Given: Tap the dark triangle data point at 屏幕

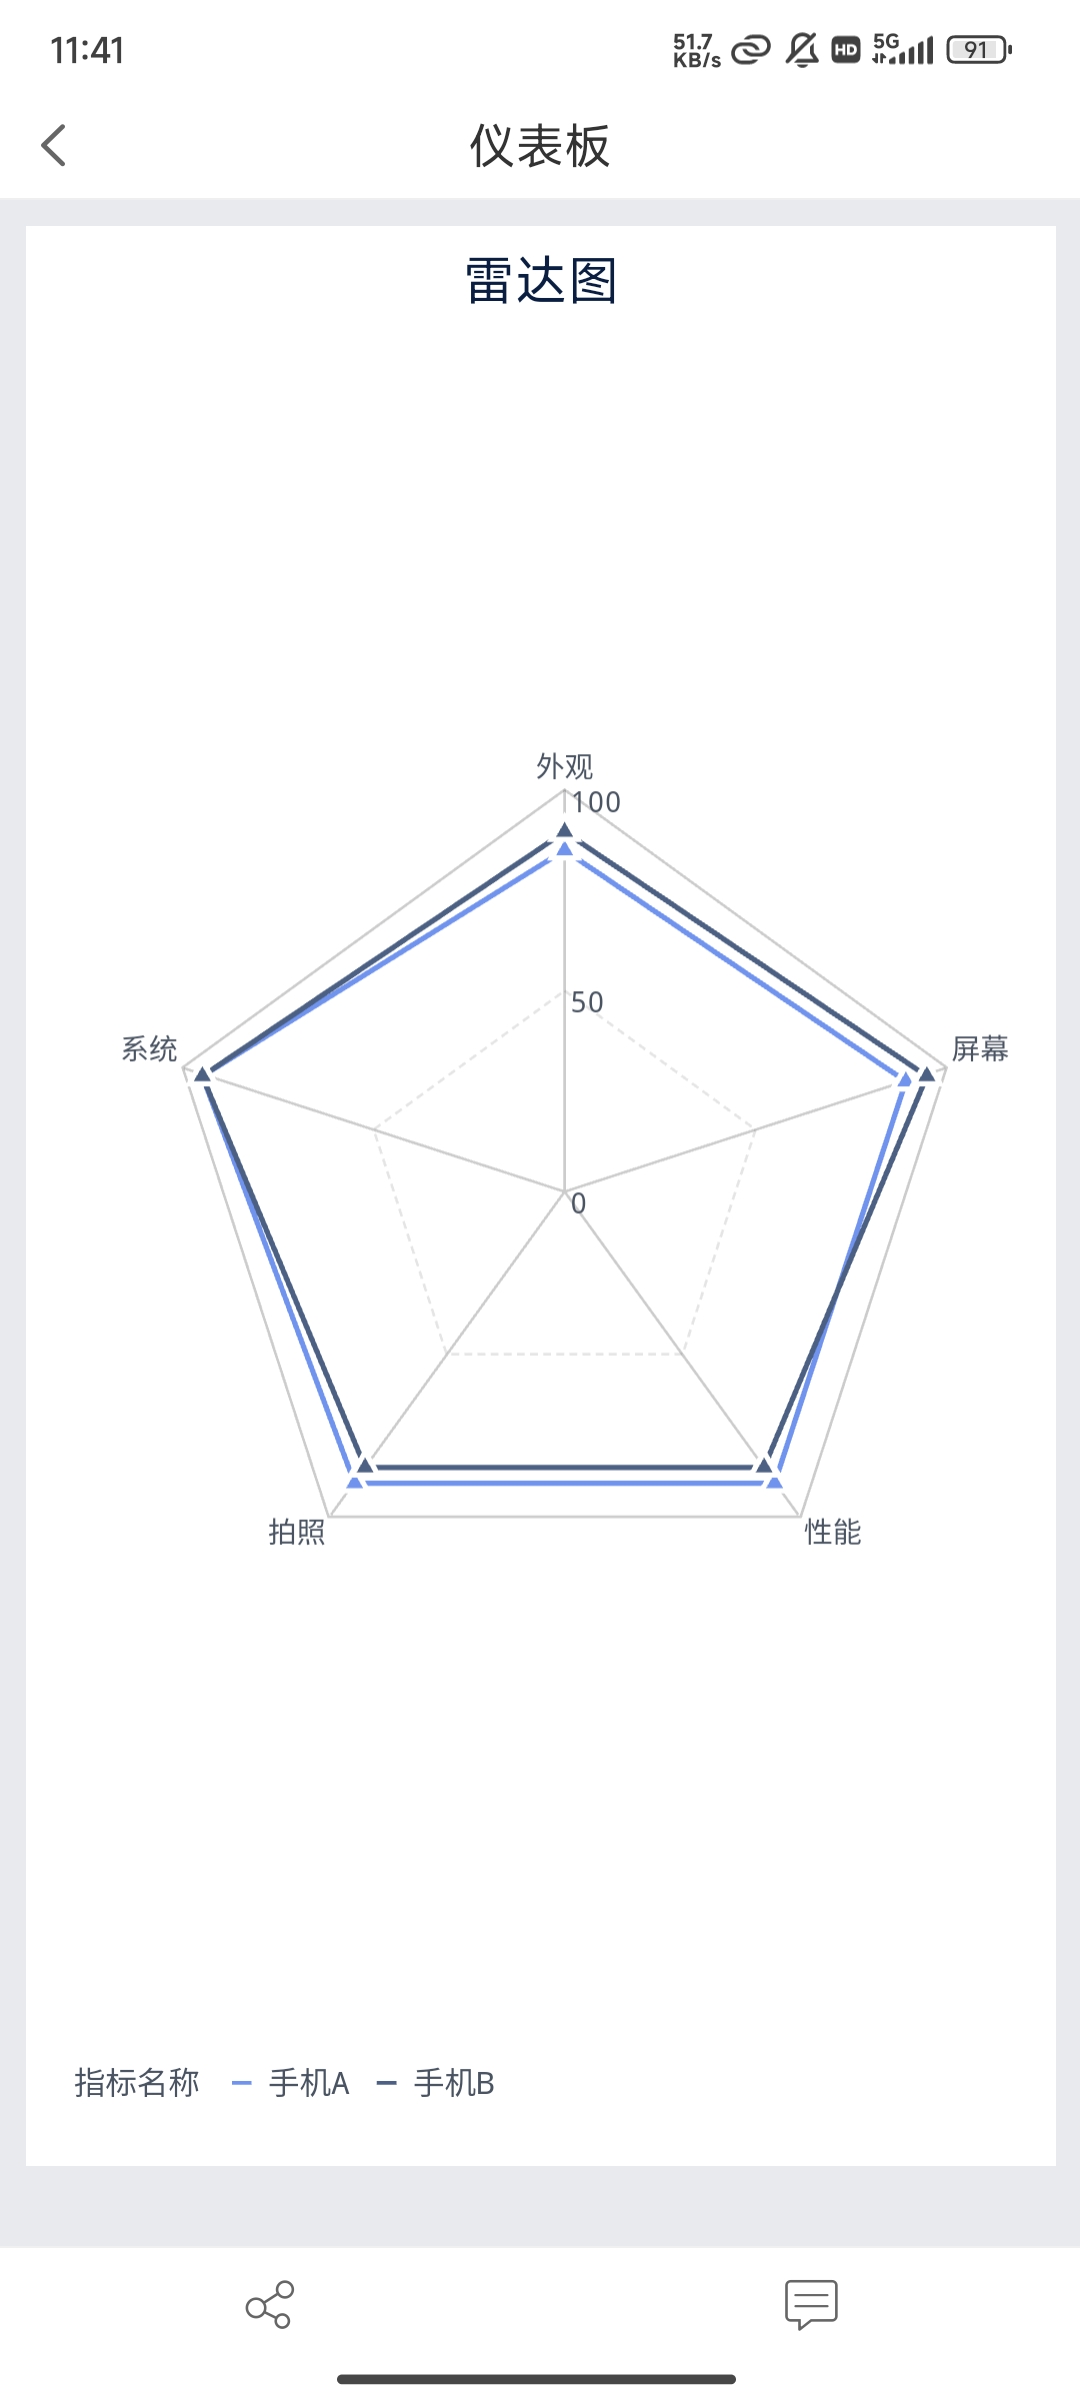Looking at the screenshot, I should coord(927,1074).
